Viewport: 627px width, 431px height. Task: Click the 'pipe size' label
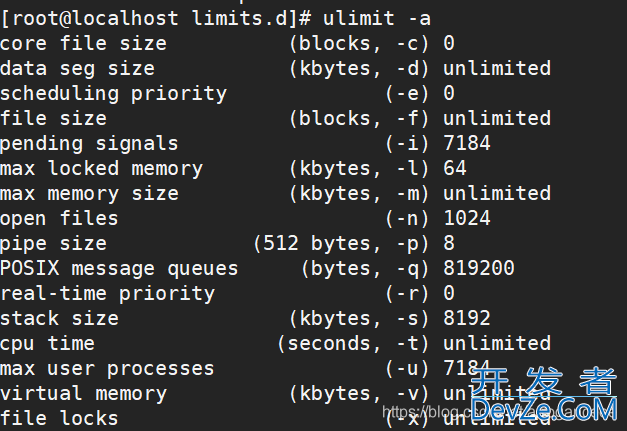54,243
